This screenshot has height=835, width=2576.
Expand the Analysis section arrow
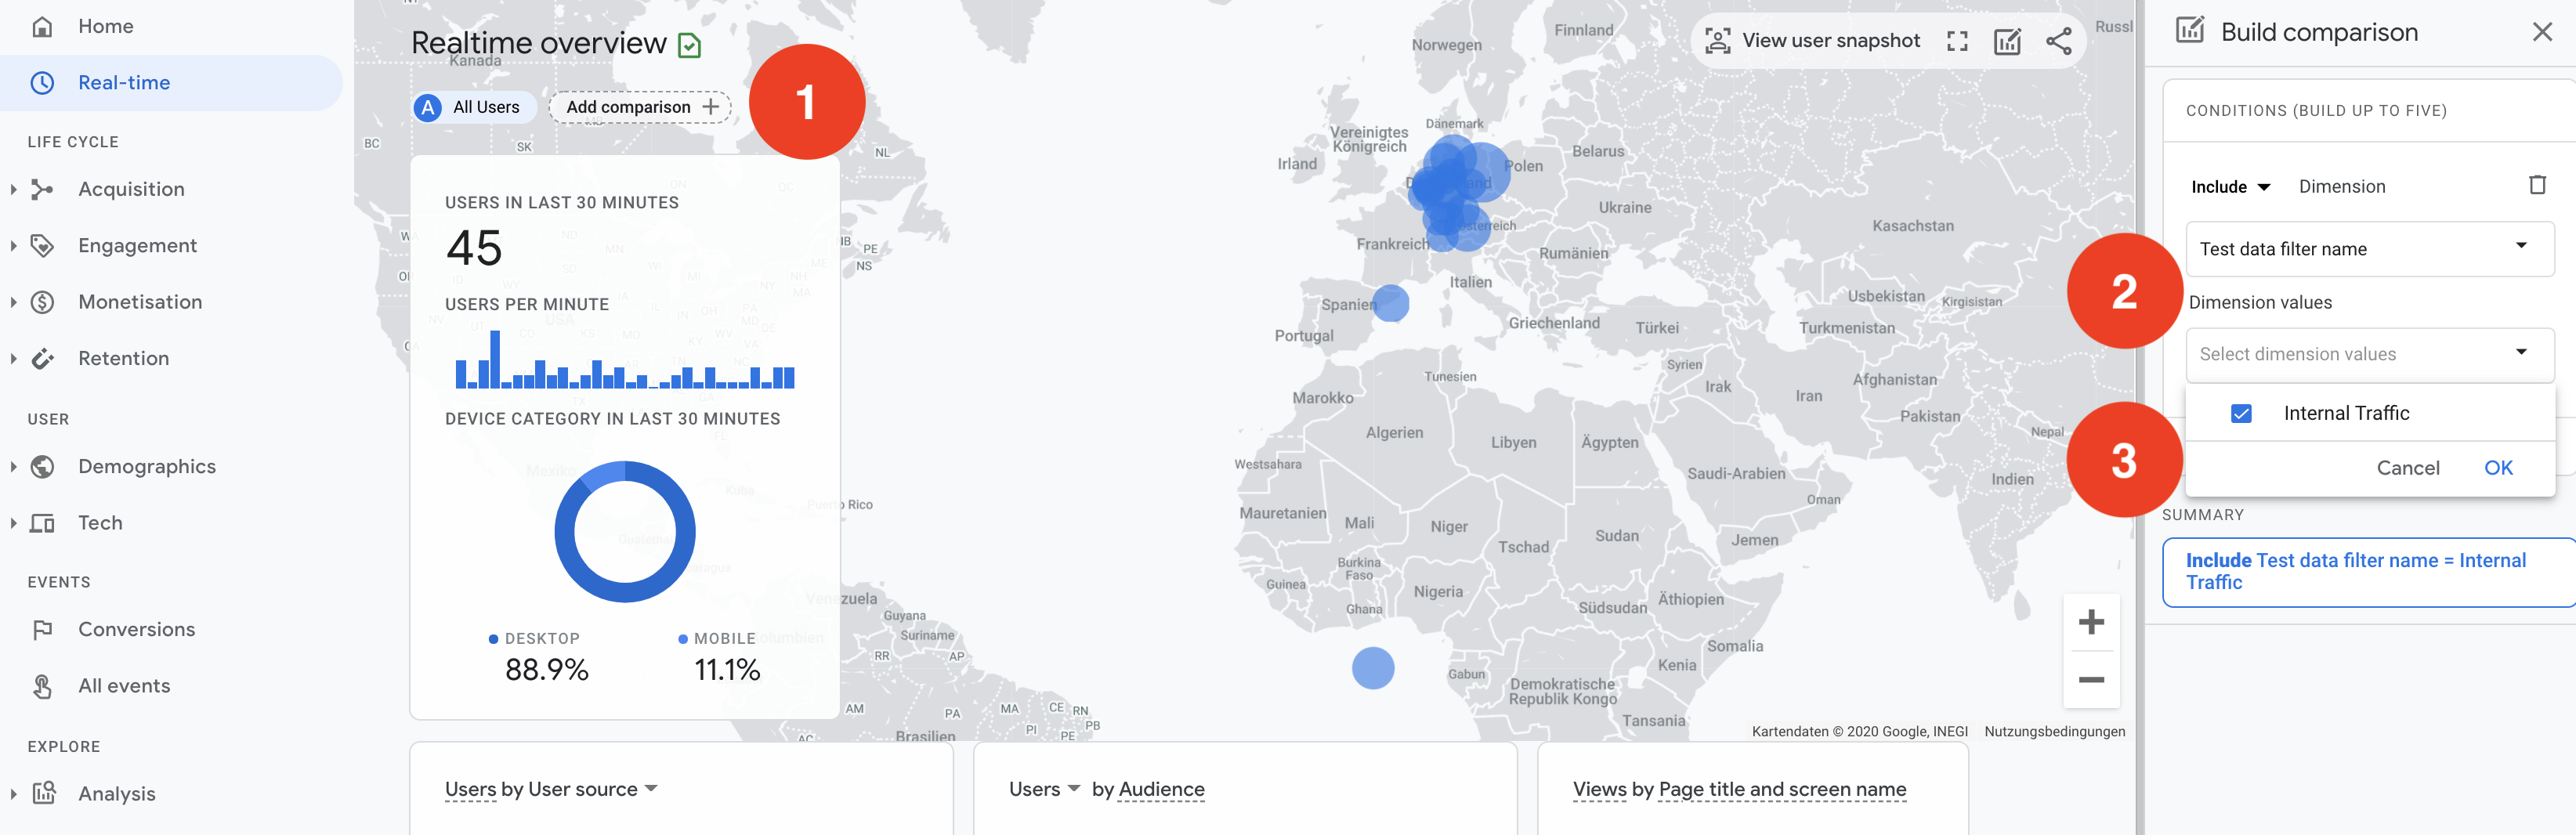[13, 793]
